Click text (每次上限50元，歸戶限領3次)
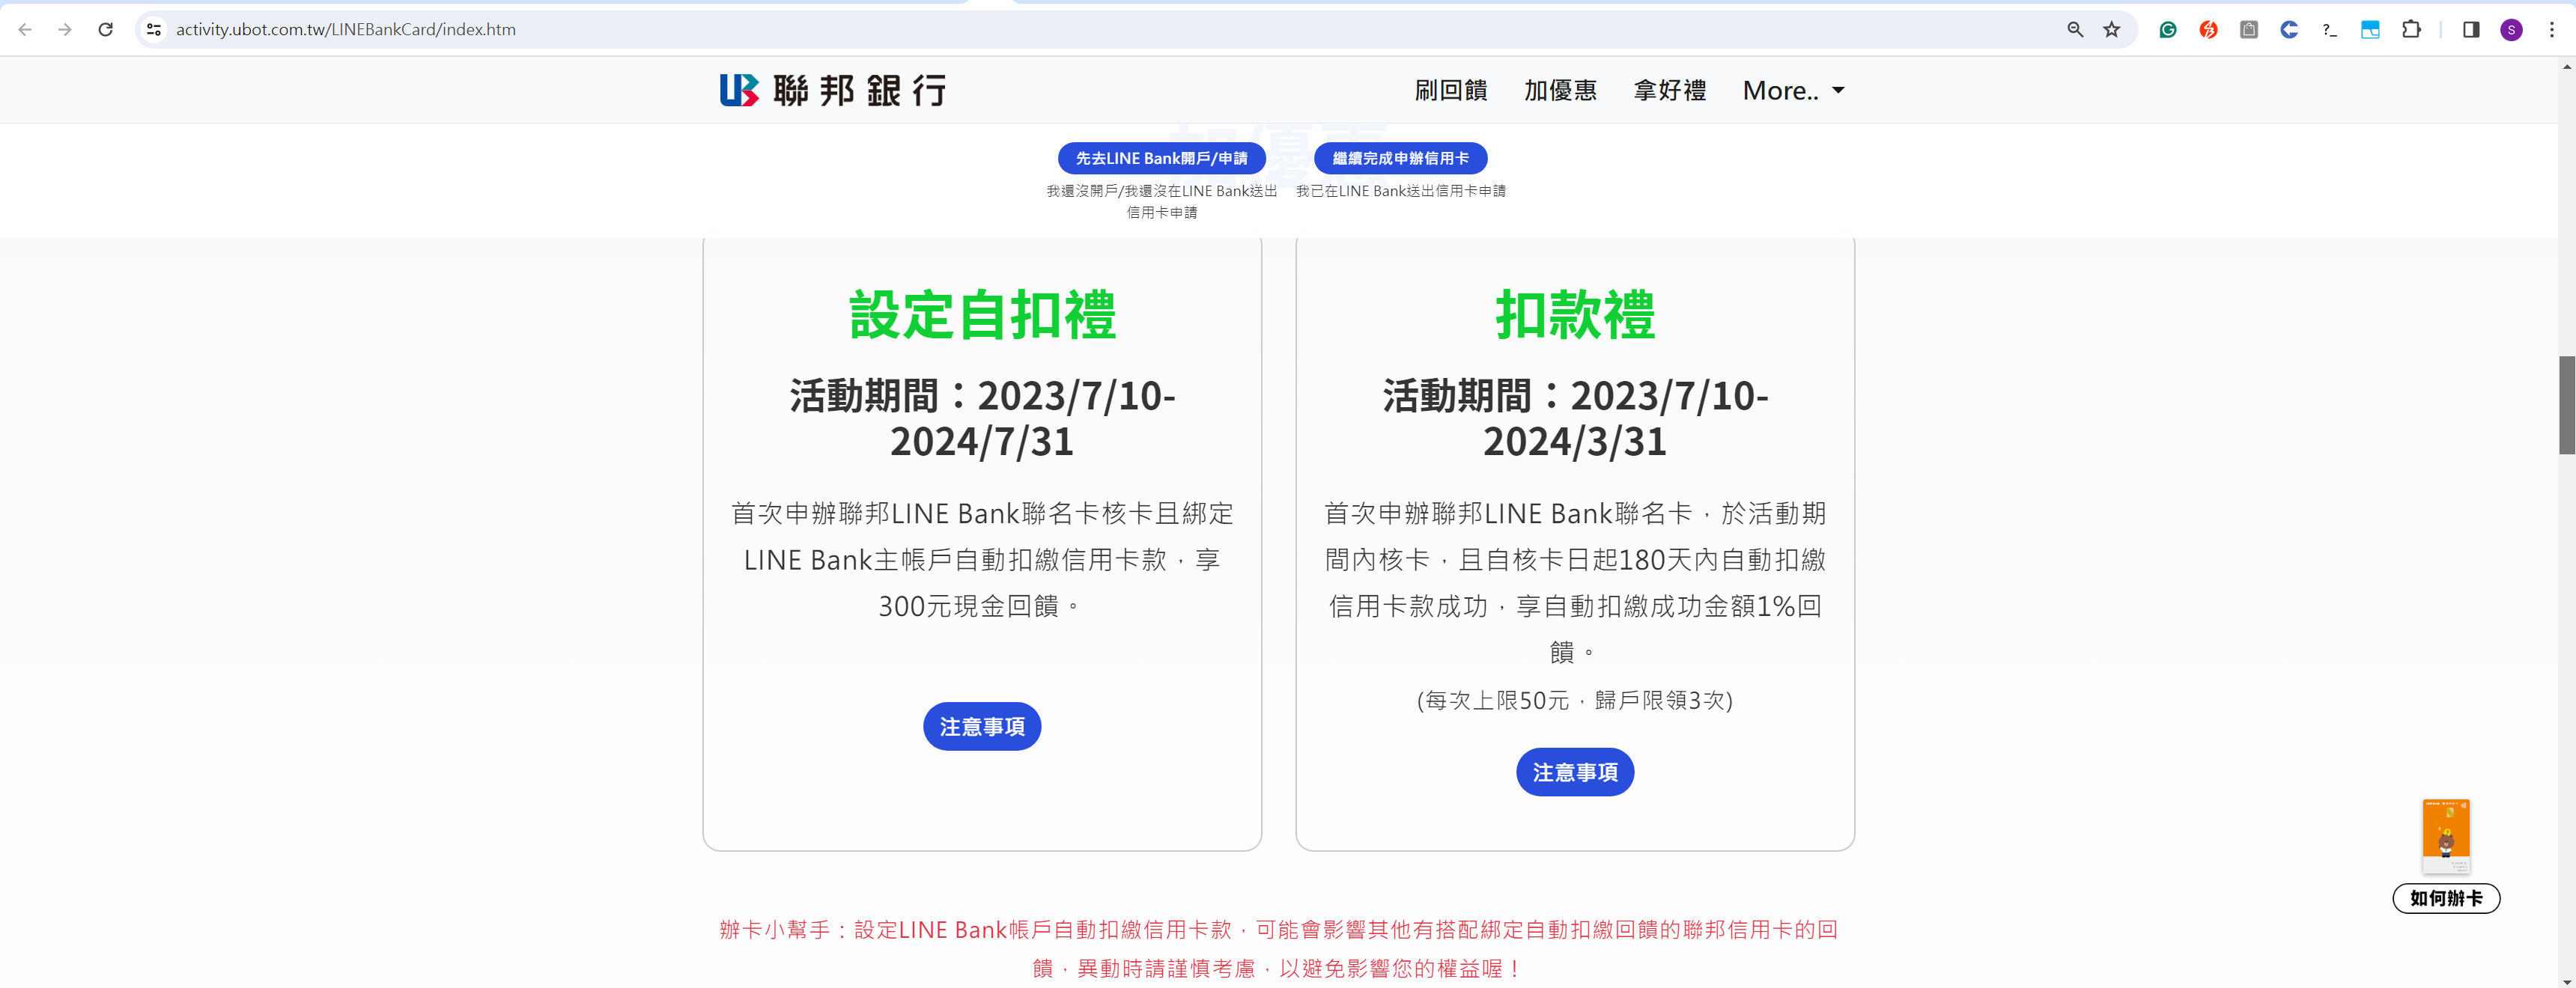 1574,700
